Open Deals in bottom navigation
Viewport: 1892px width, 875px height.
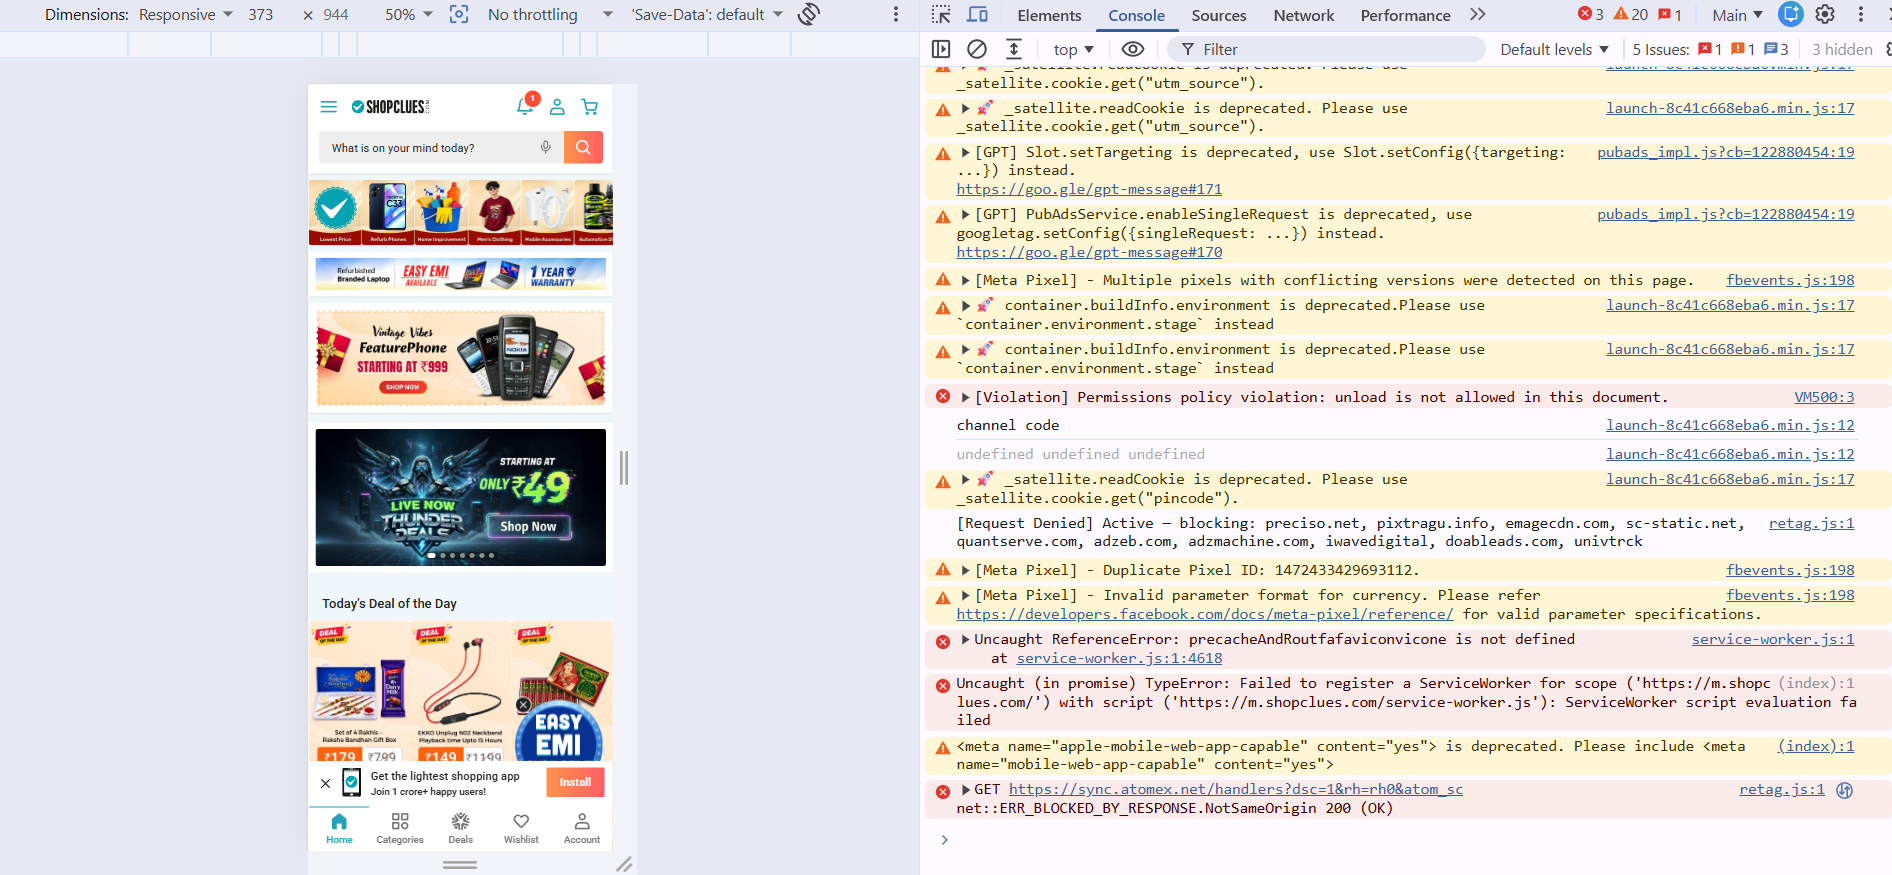pyautogui.click(x=460, y=828)
